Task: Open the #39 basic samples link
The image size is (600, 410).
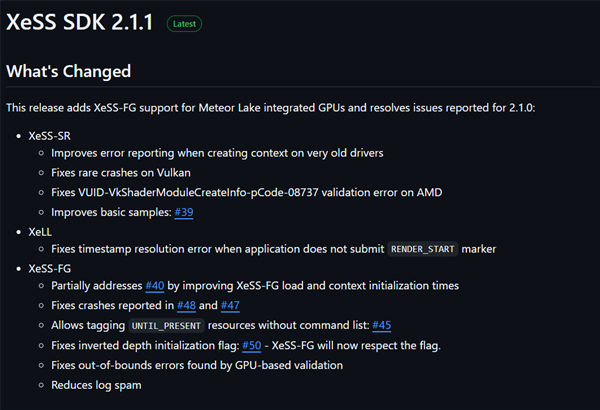Action: click(185, 212)
